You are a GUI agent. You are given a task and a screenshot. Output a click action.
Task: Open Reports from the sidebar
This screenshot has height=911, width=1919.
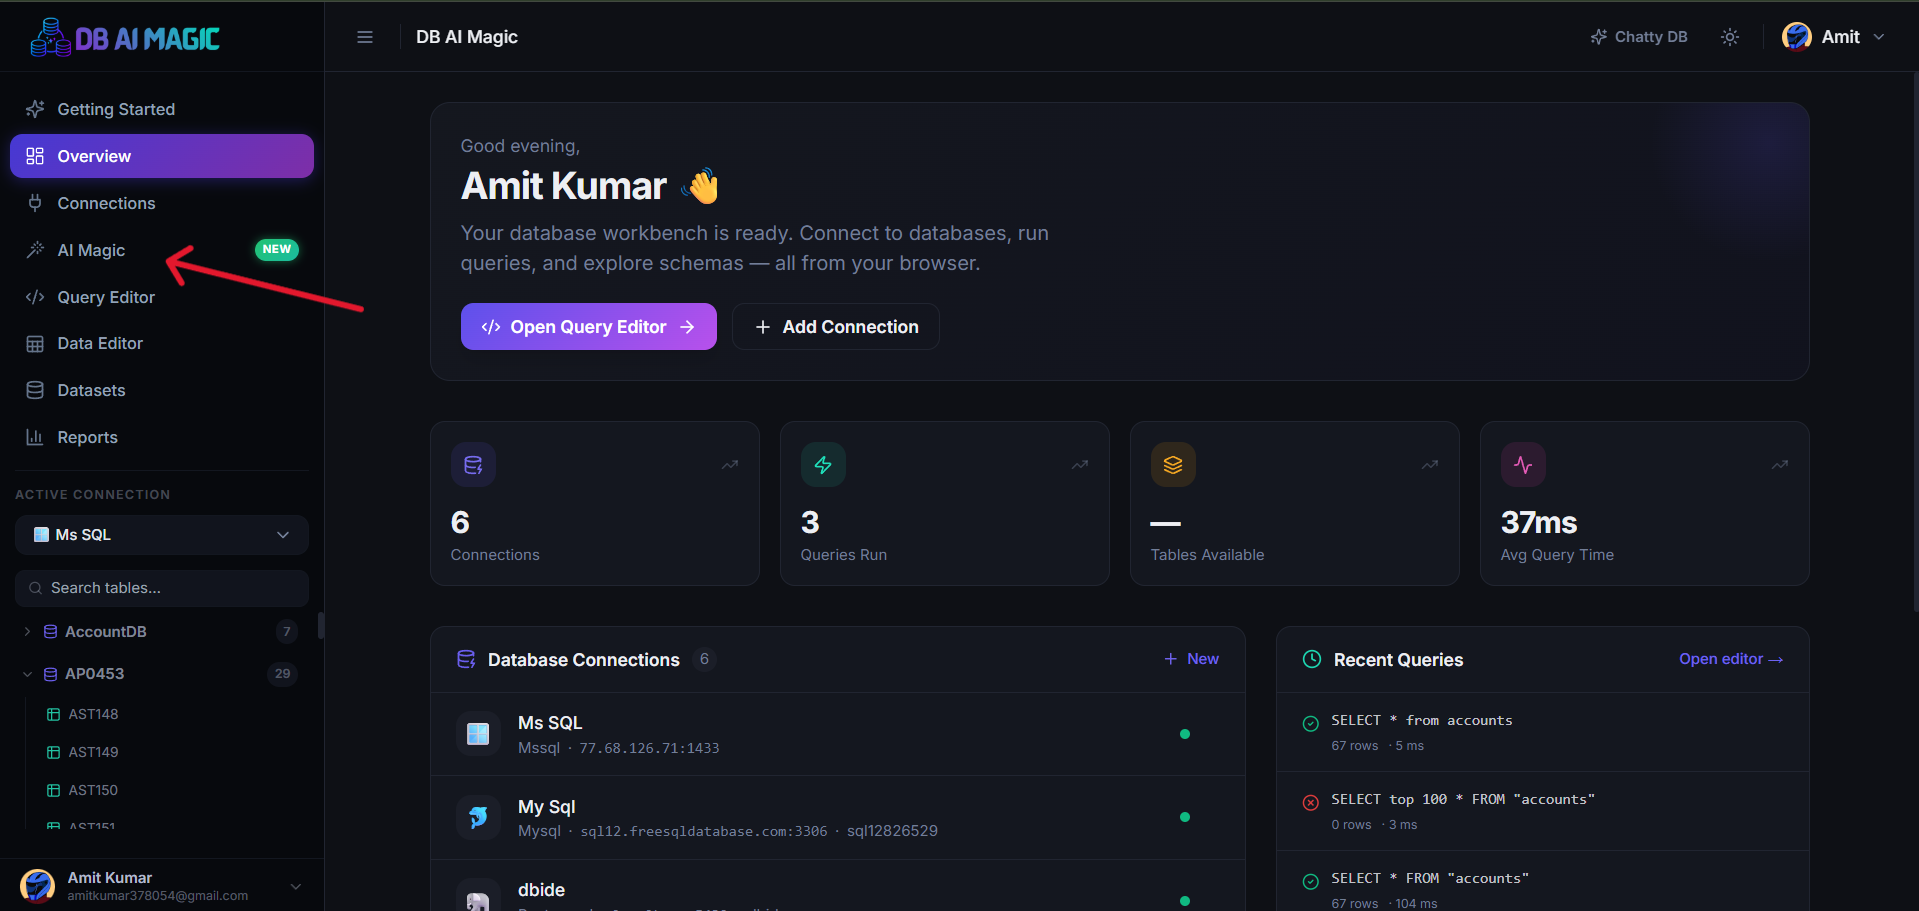162,437
